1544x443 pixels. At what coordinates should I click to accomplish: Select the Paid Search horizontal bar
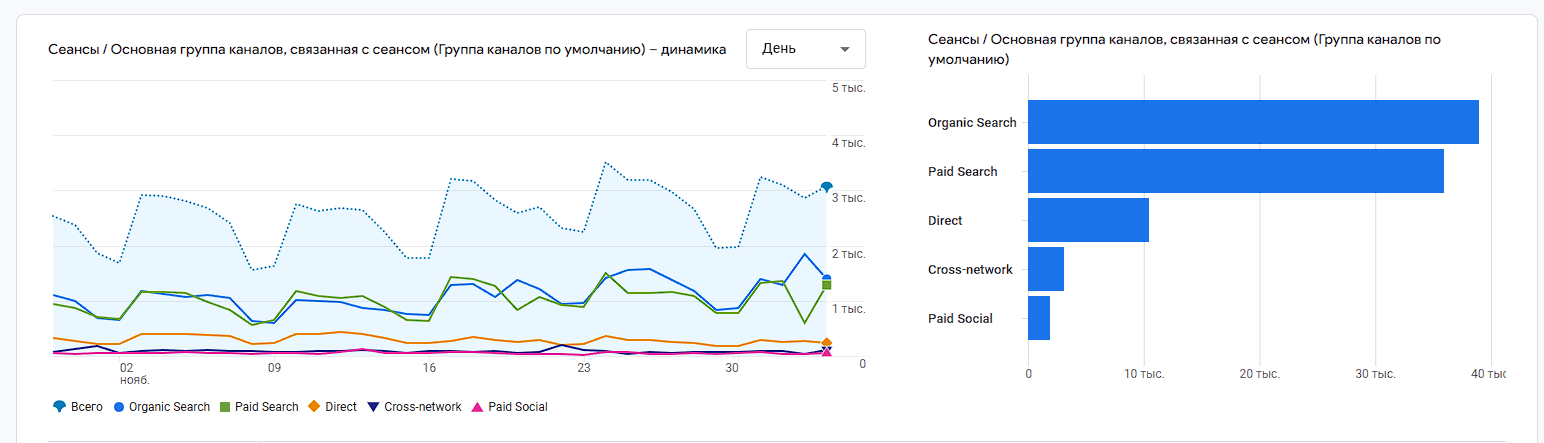pos(1235,171)
